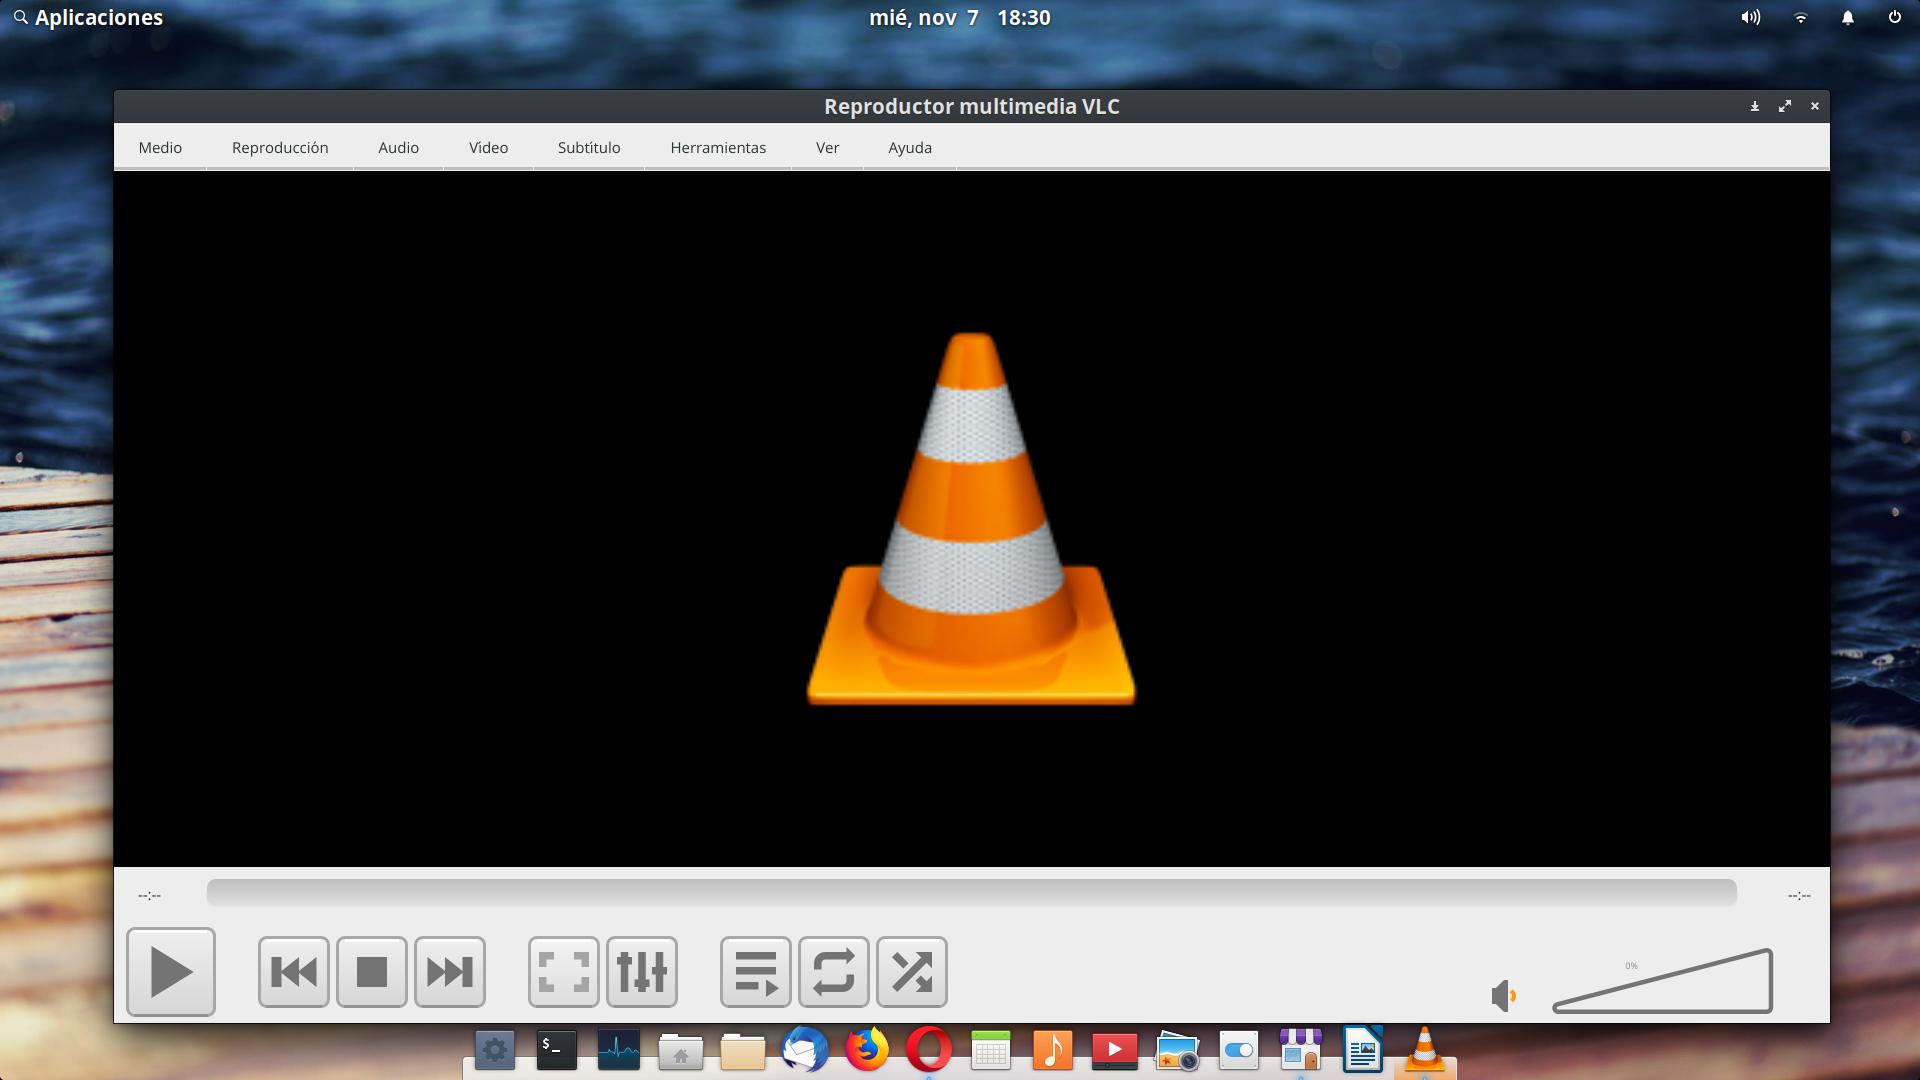Open the Herramientas menu
Screen dimensions: 1920x1080
pos(718,147)
